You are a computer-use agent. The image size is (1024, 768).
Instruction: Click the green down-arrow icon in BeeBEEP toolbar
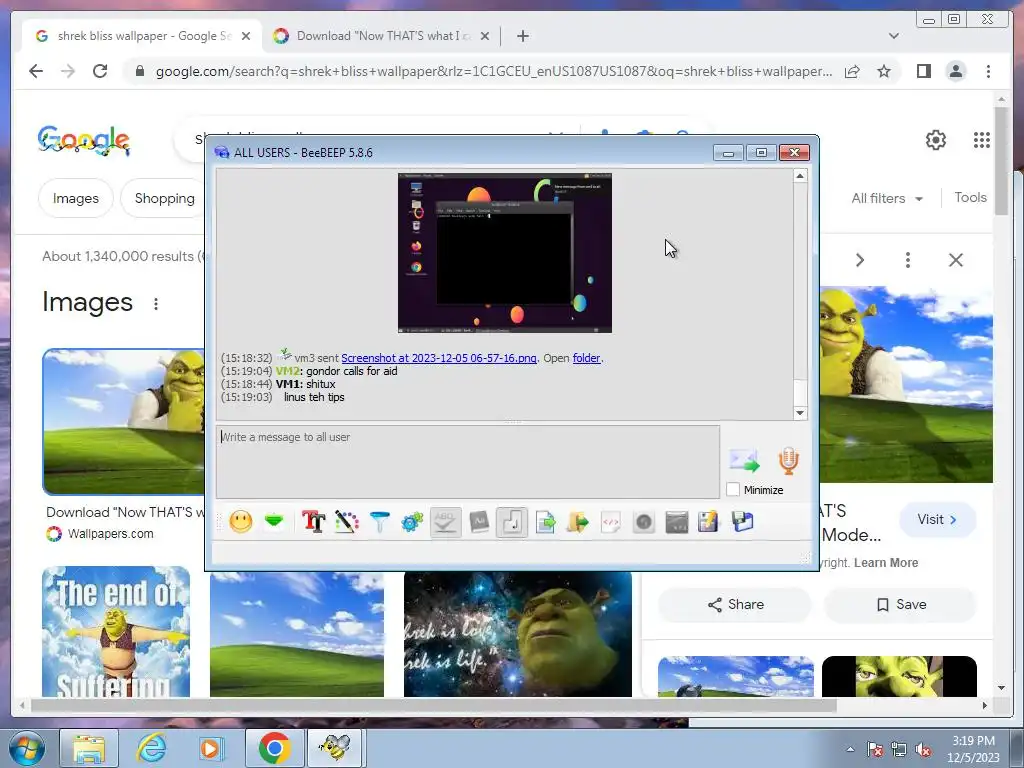[274, 521]
